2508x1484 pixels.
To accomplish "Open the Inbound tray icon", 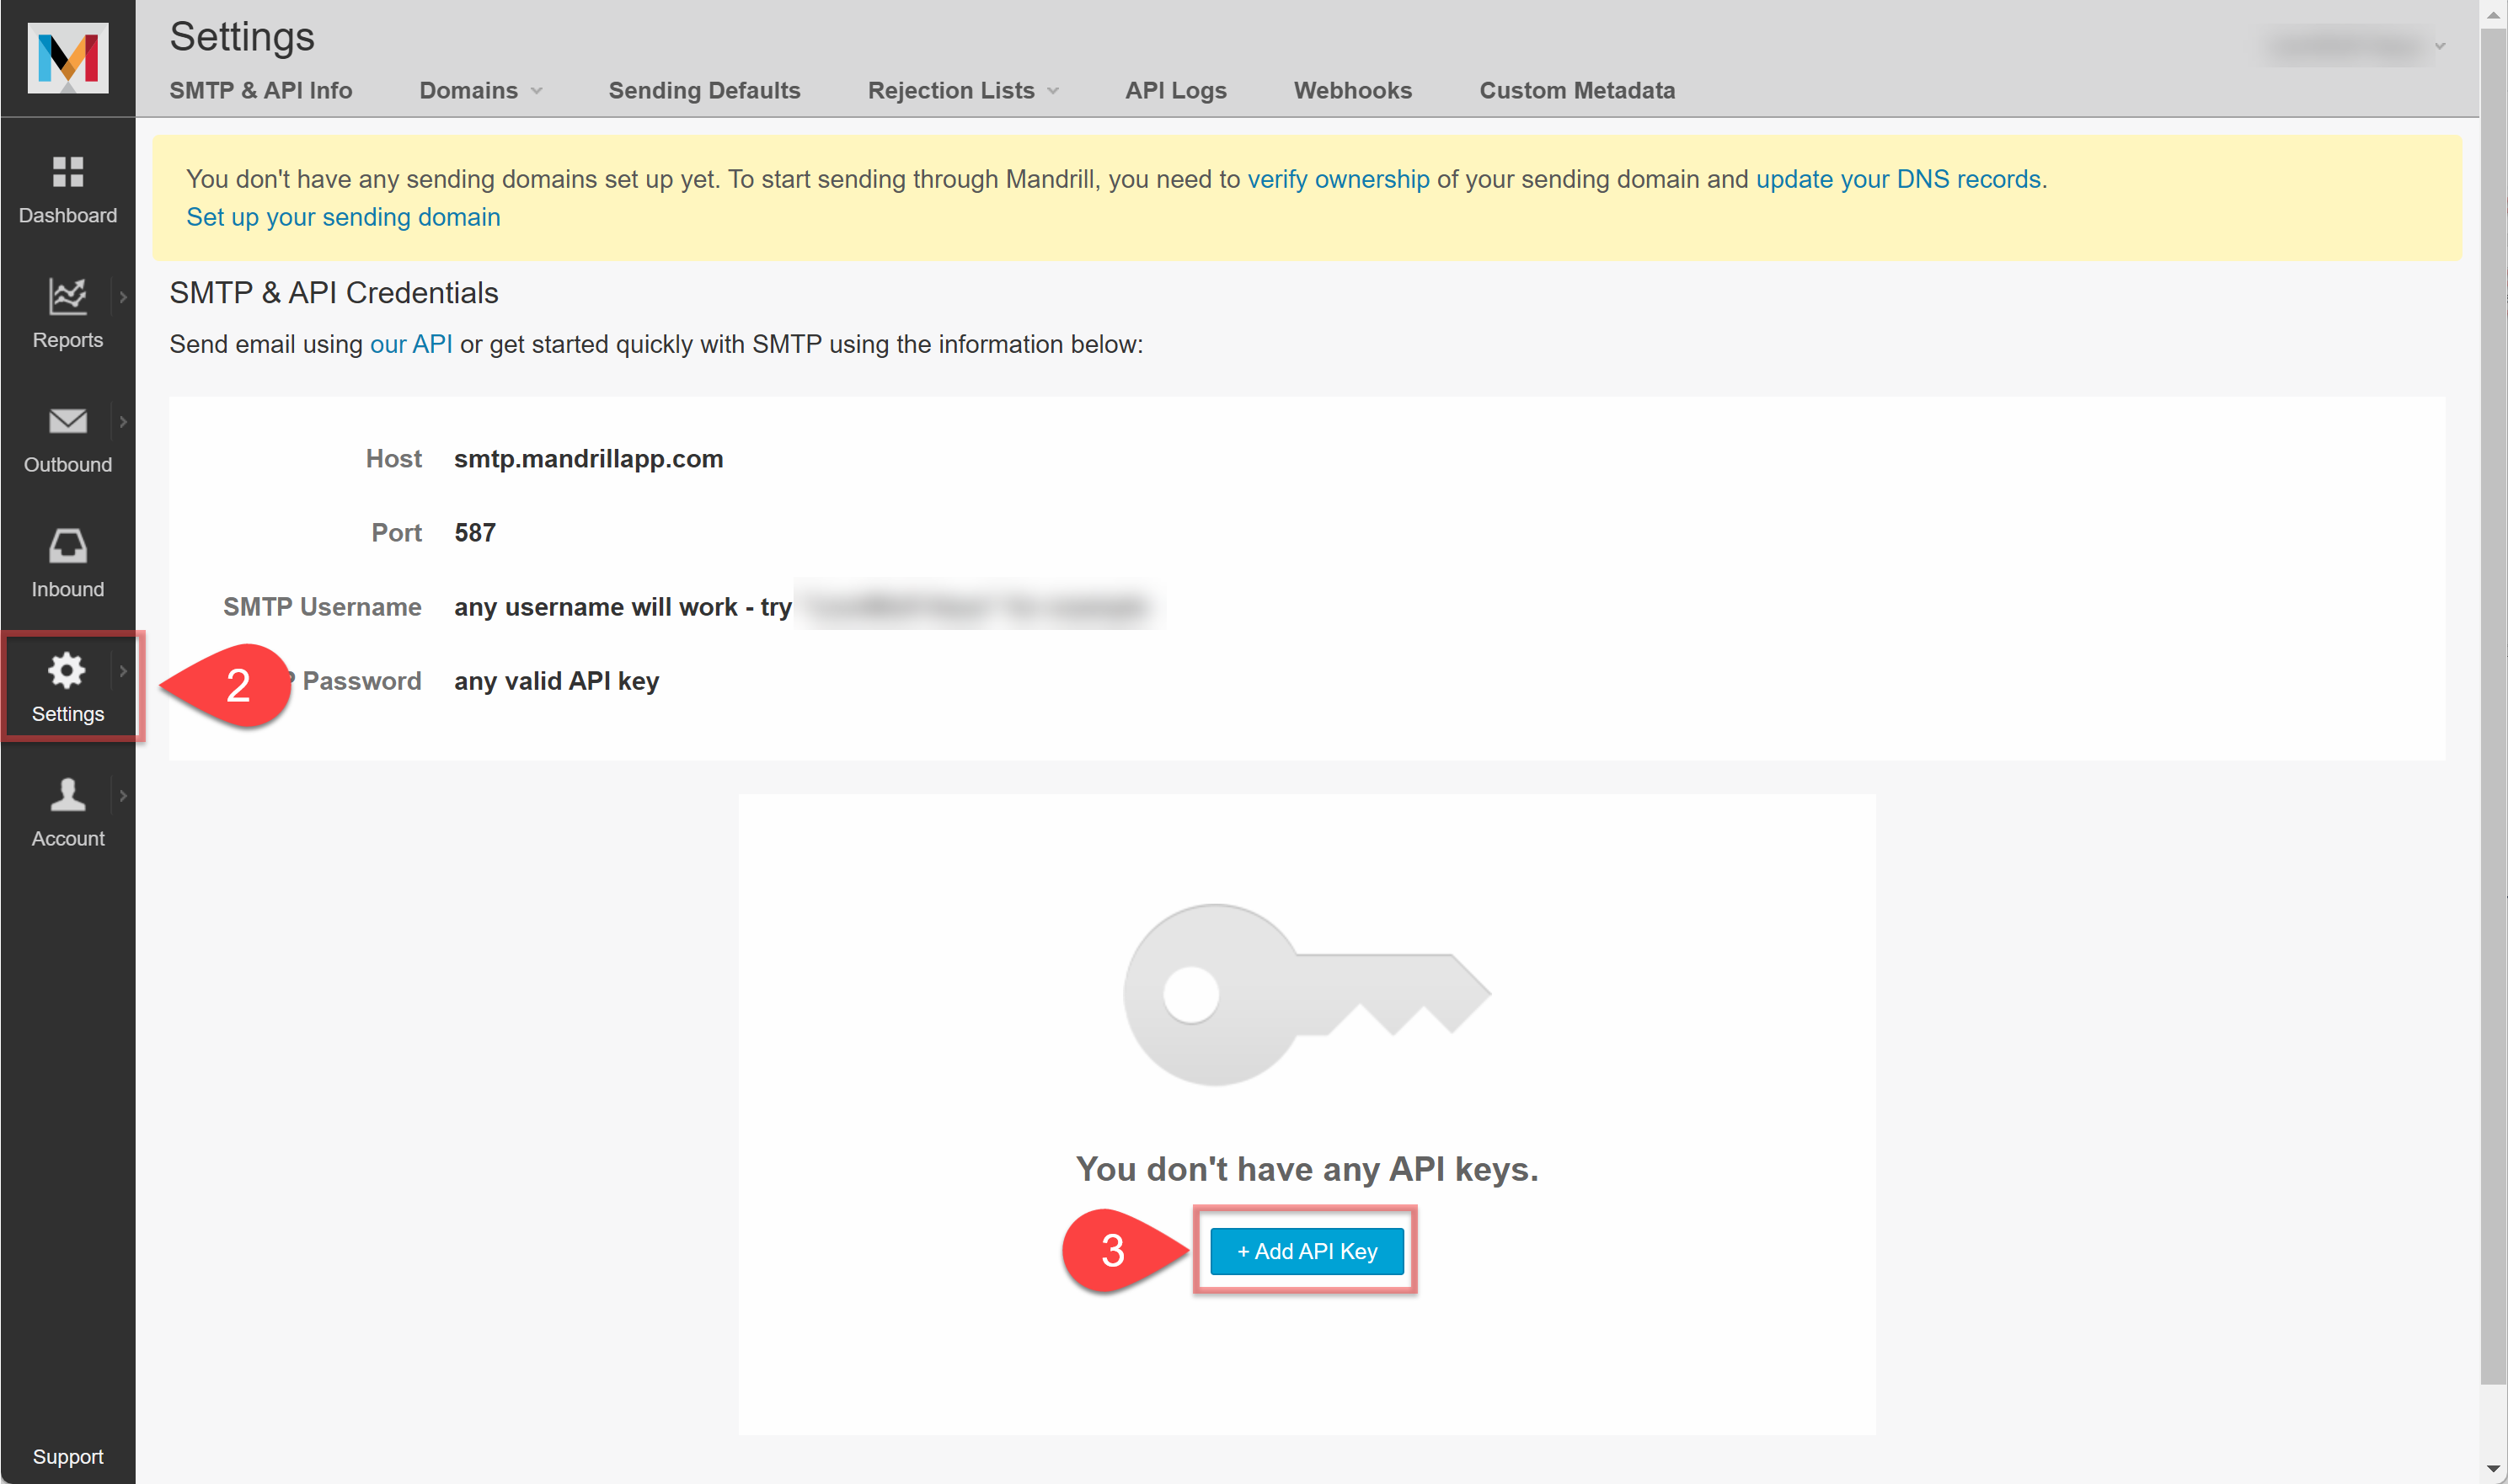I will 68,546.
